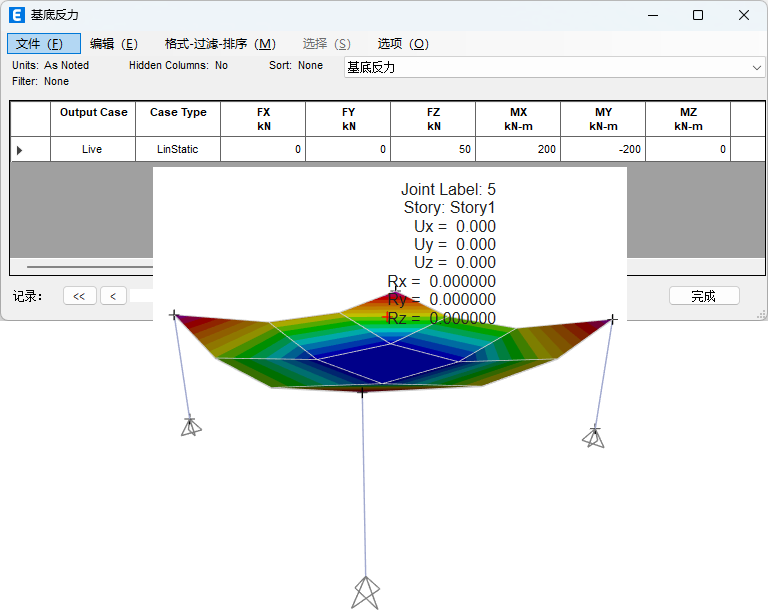This screenshot has height=613, width=768.
Task: Click the ETABS app icon in title bar
Action: coord(16,15)
